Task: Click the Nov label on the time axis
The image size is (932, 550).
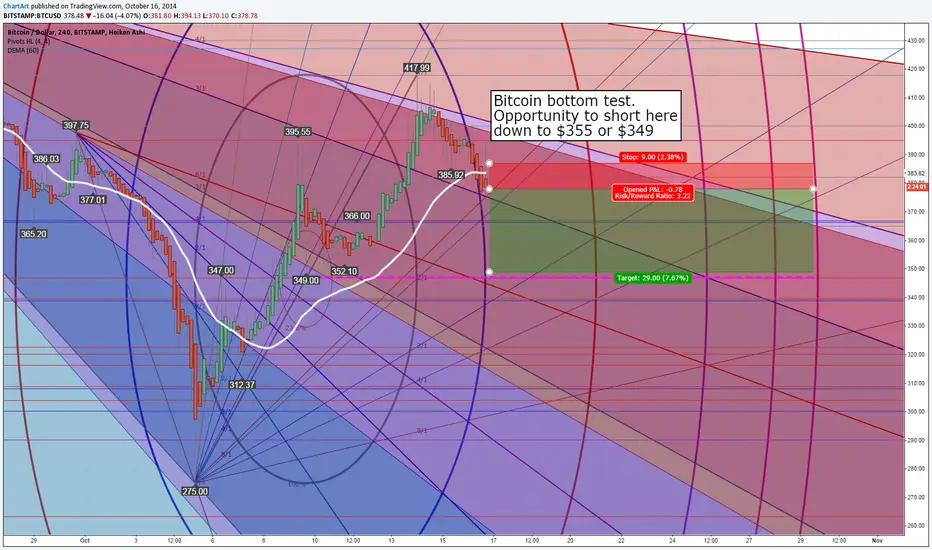Action: [877, 540]
